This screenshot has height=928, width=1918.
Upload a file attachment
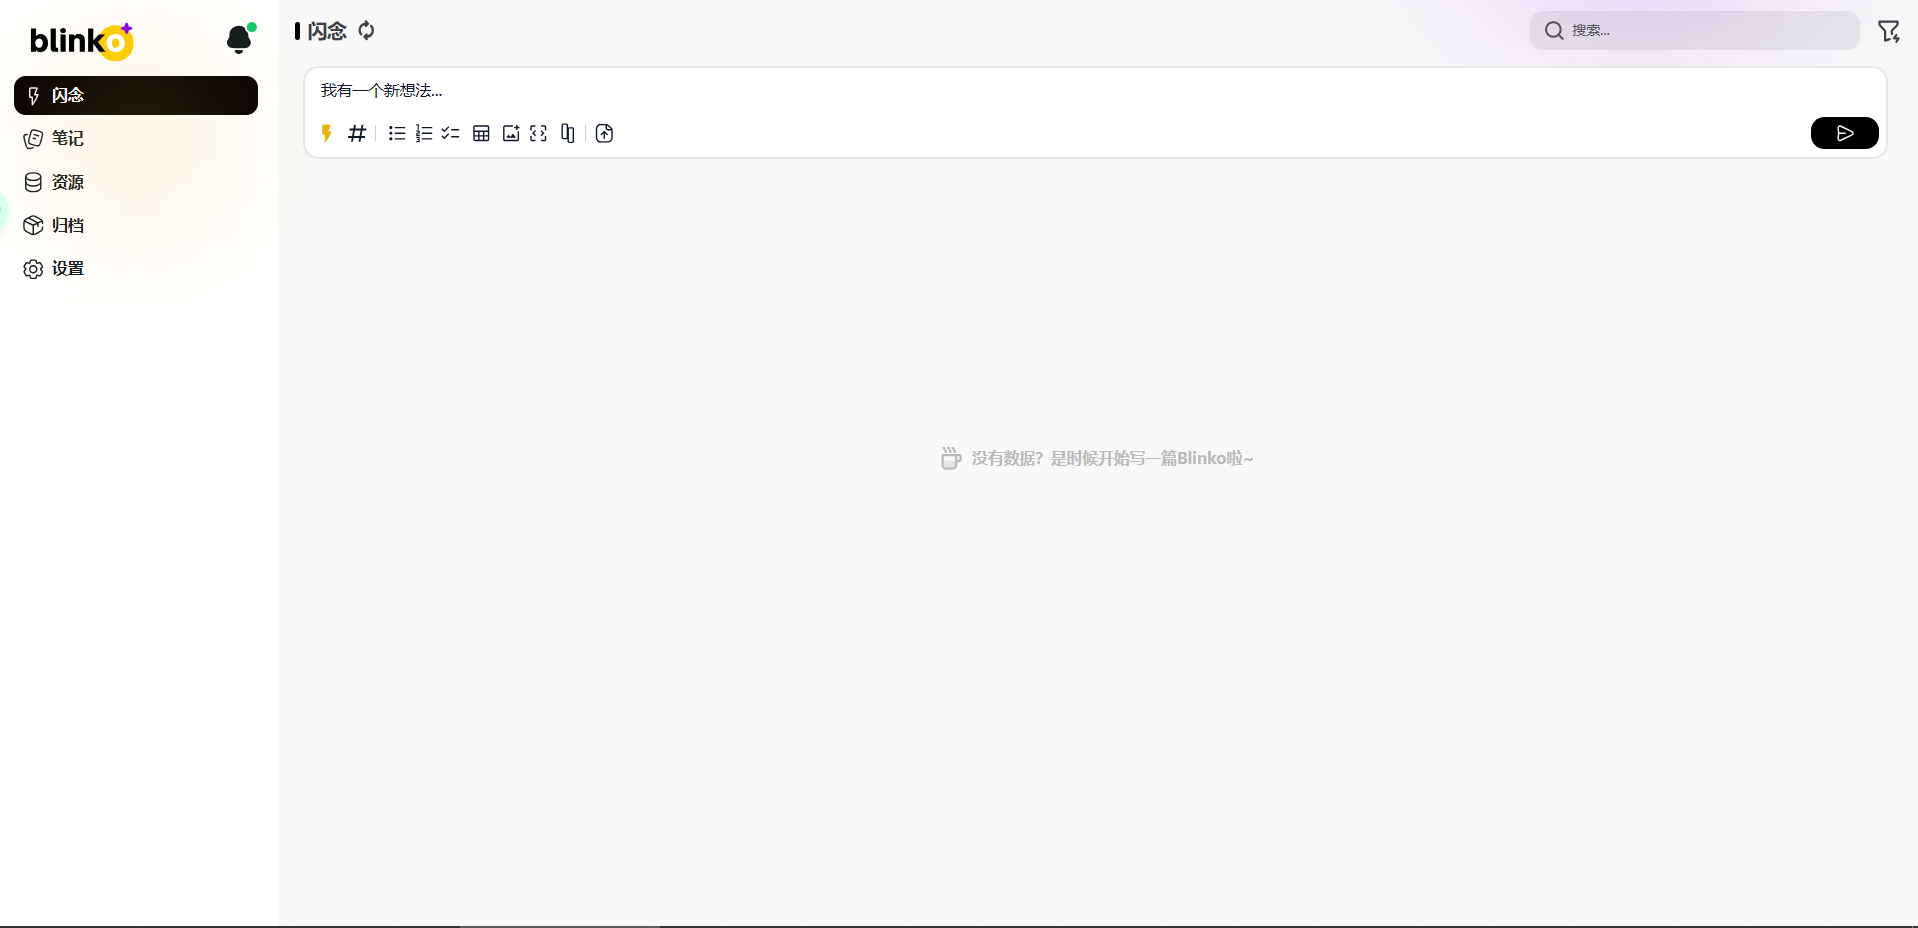coord(604,133)
